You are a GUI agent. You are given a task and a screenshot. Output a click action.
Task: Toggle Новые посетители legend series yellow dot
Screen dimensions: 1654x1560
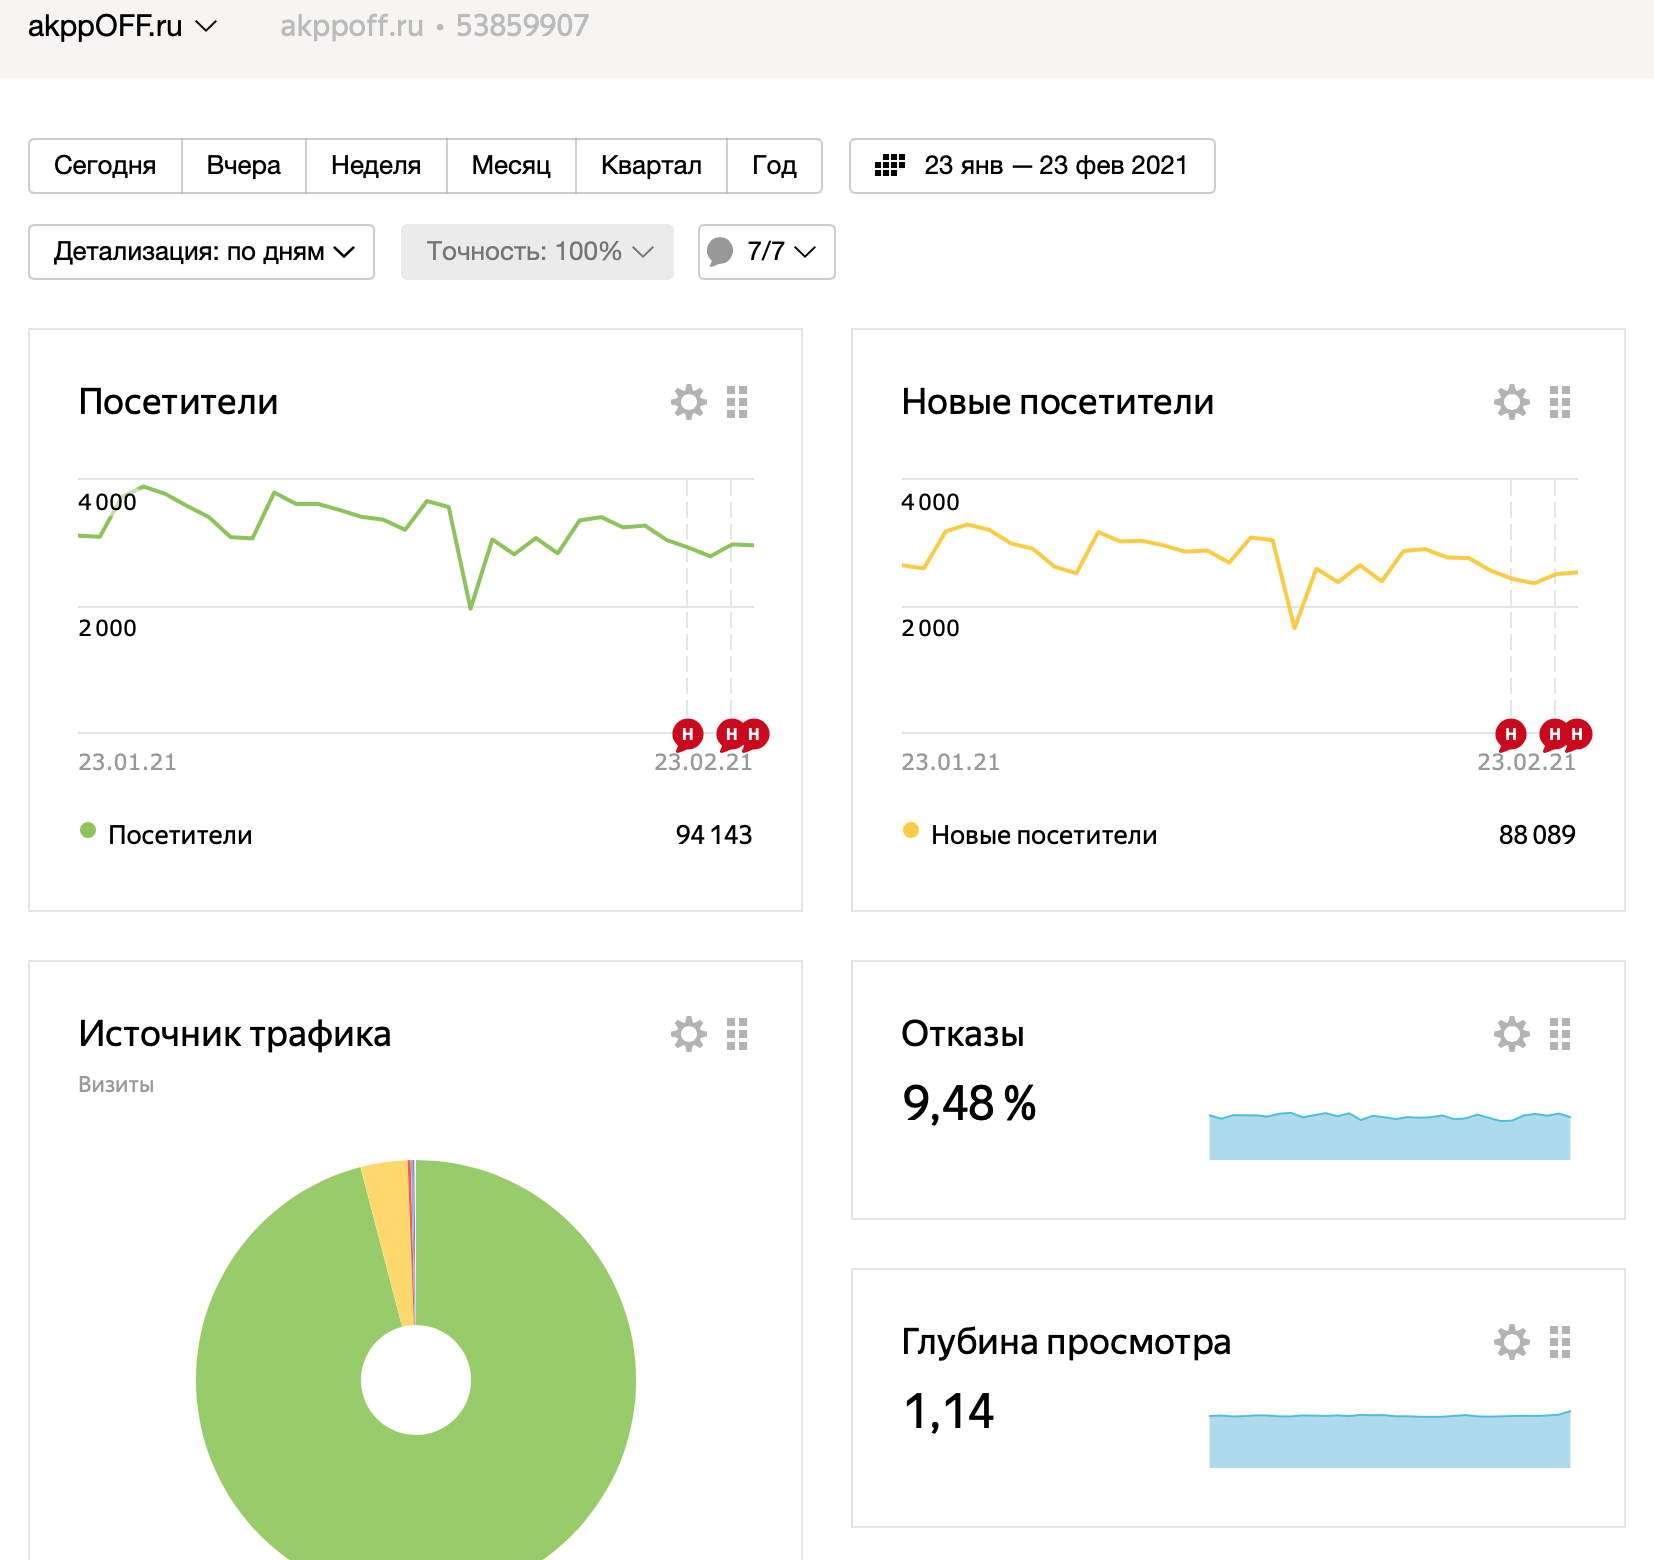click(x=911, y=830)
